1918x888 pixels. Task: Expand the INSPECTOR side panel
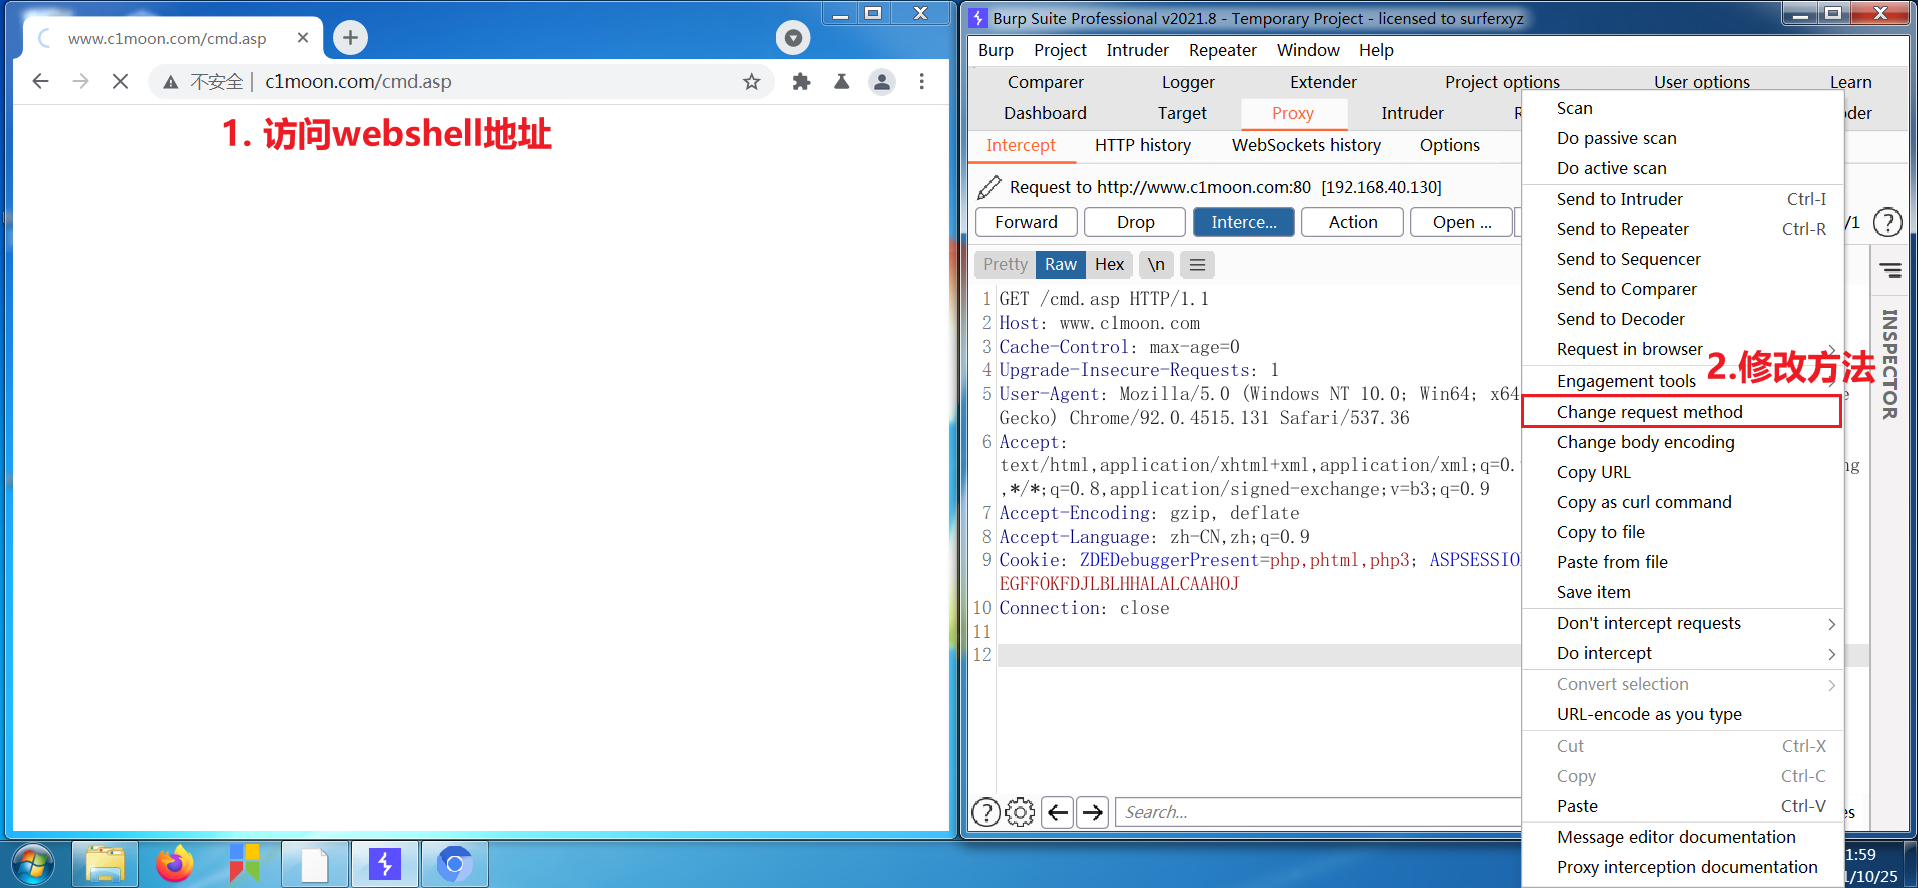pos(1889,364)
